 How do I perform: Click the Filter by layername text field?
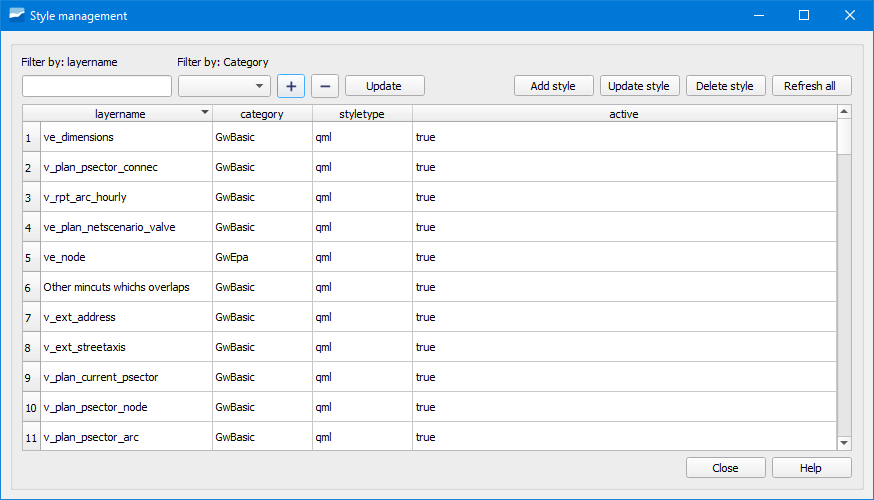(97, 86)
